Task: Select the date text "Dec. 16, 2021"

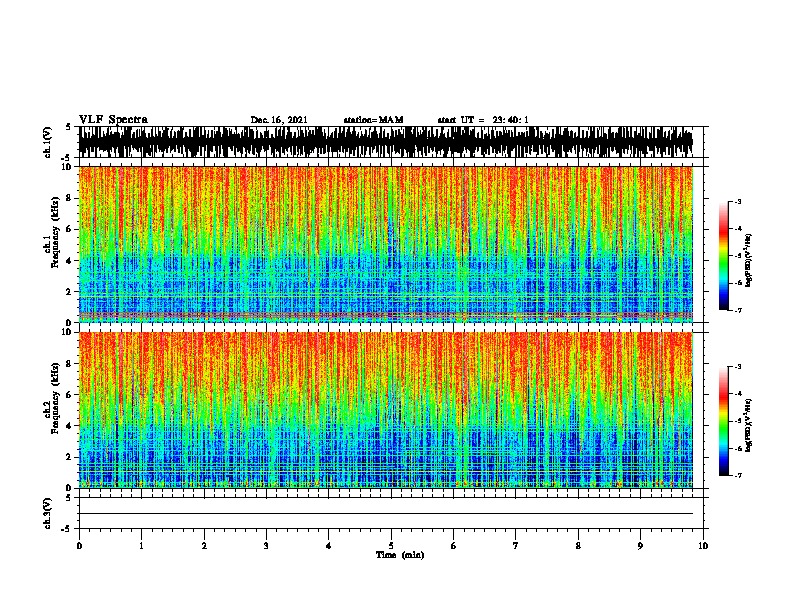Action: 279,120
